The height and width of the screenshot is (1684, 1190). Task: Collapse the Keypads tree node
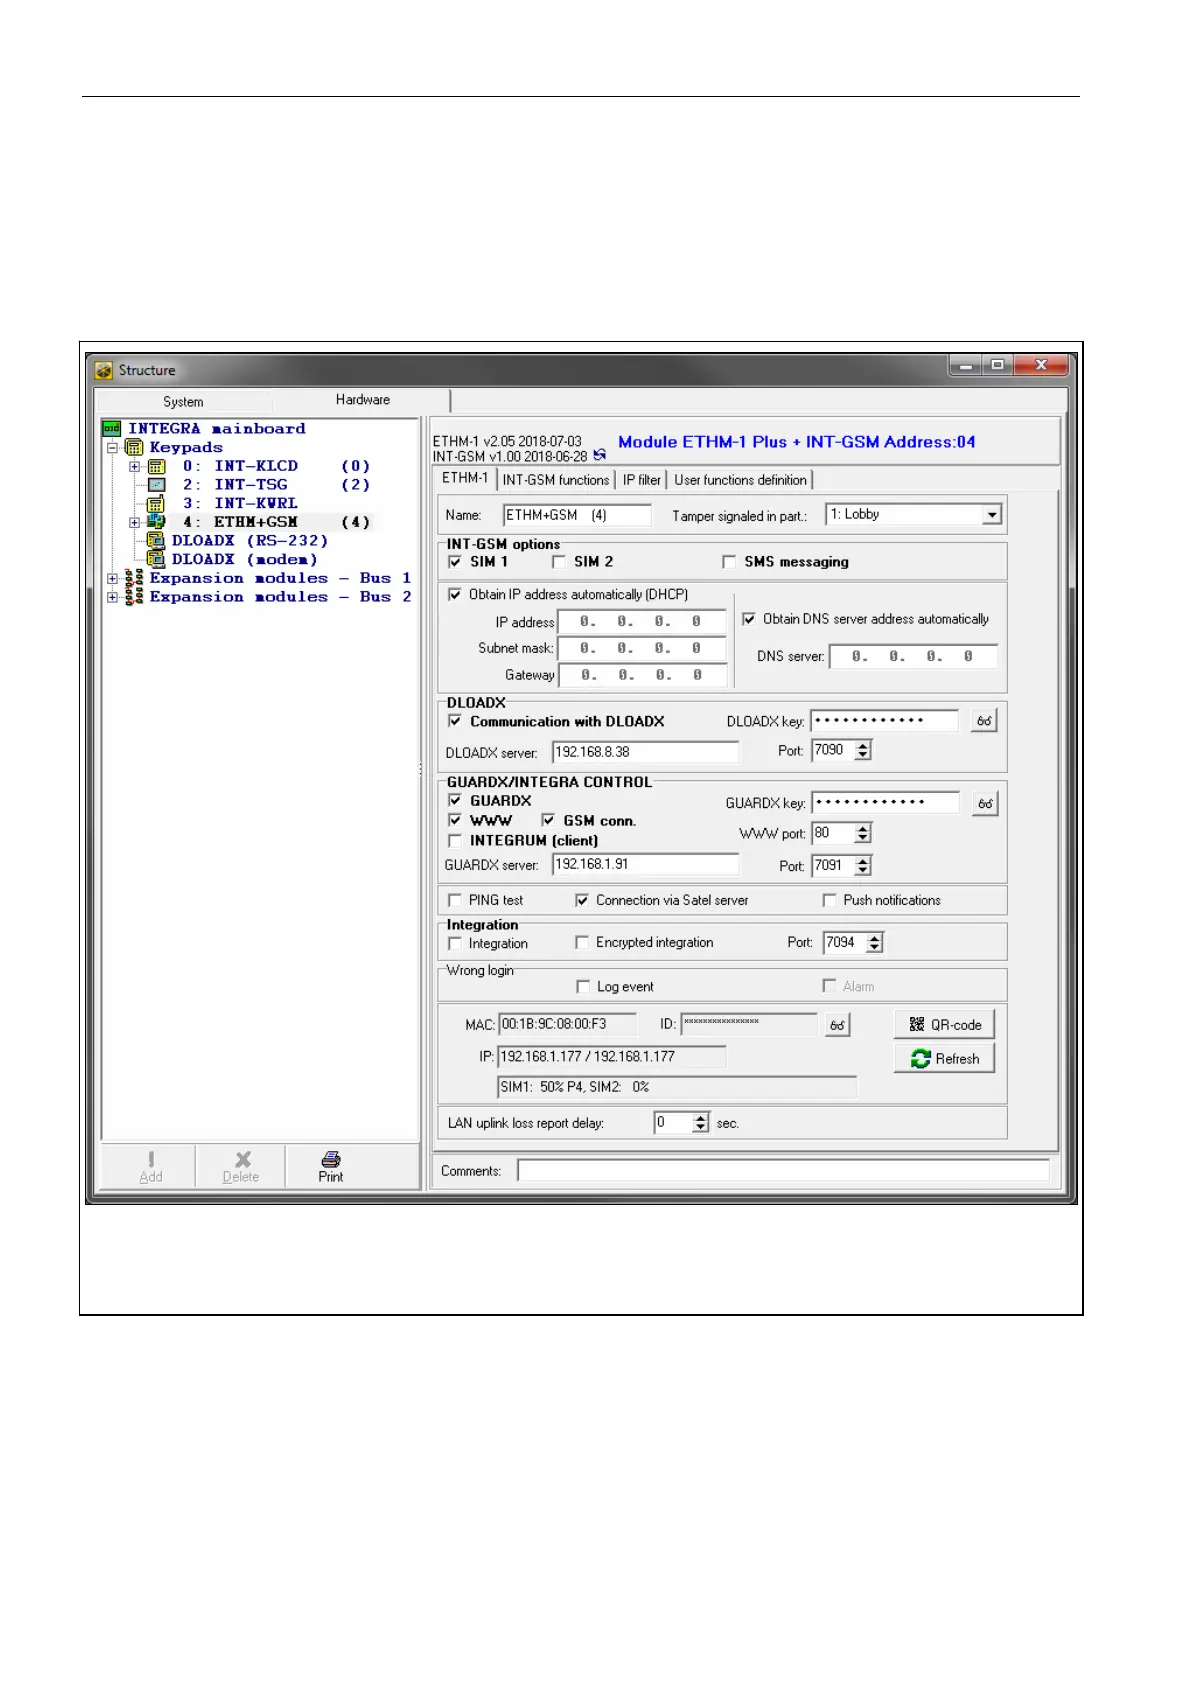click(x=113, y=448)
